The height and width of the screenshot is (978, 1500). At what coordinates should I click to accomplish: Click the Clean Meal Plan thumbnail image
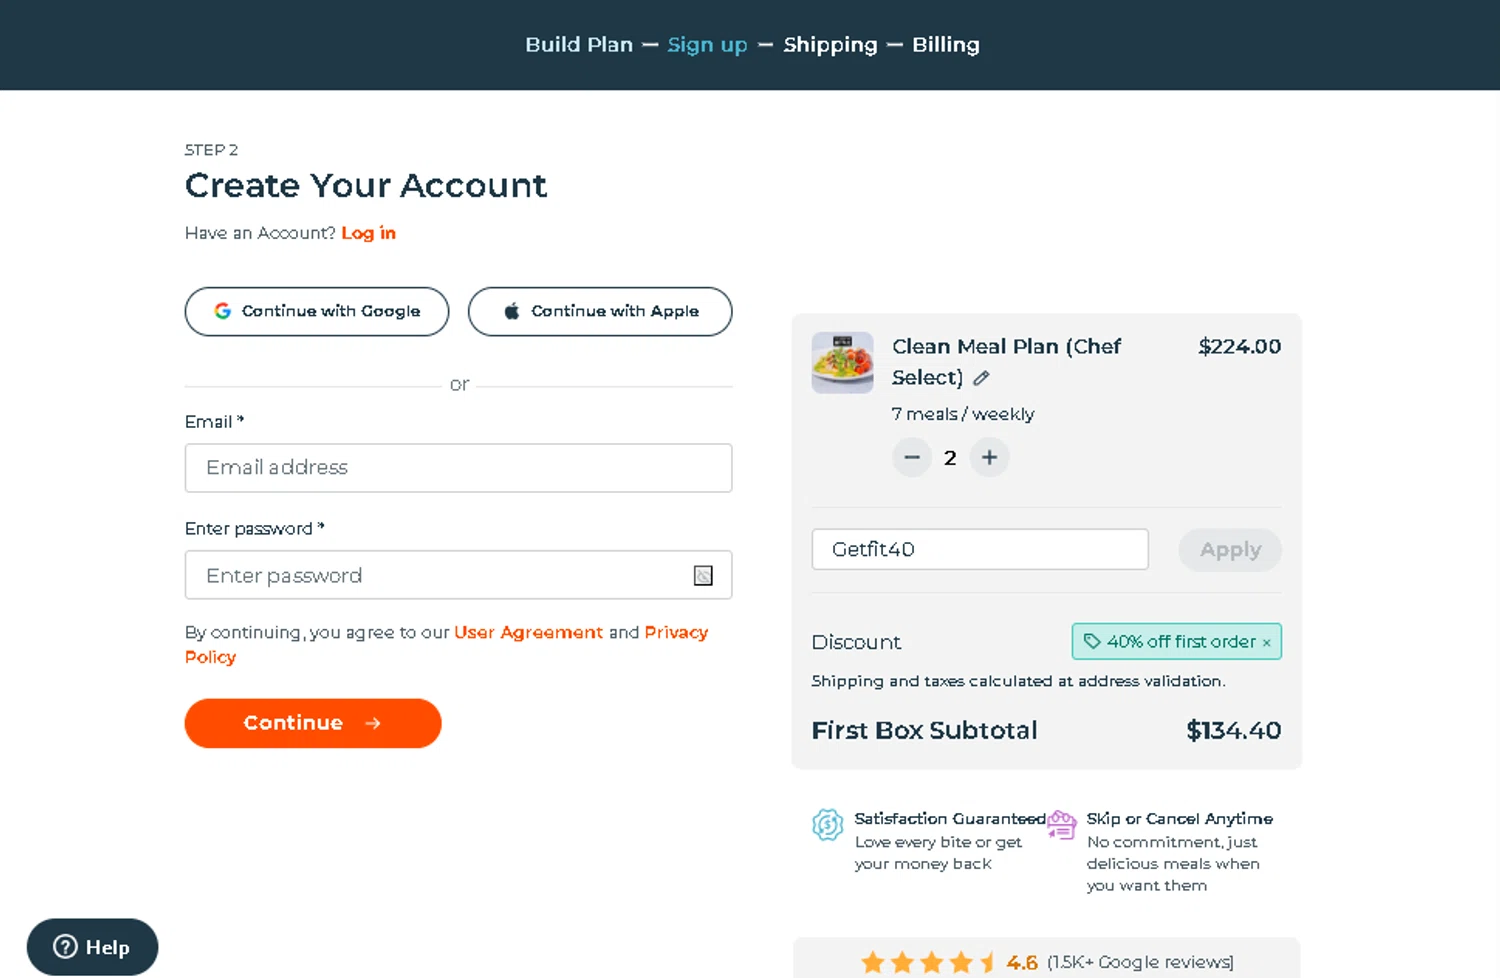842,362
